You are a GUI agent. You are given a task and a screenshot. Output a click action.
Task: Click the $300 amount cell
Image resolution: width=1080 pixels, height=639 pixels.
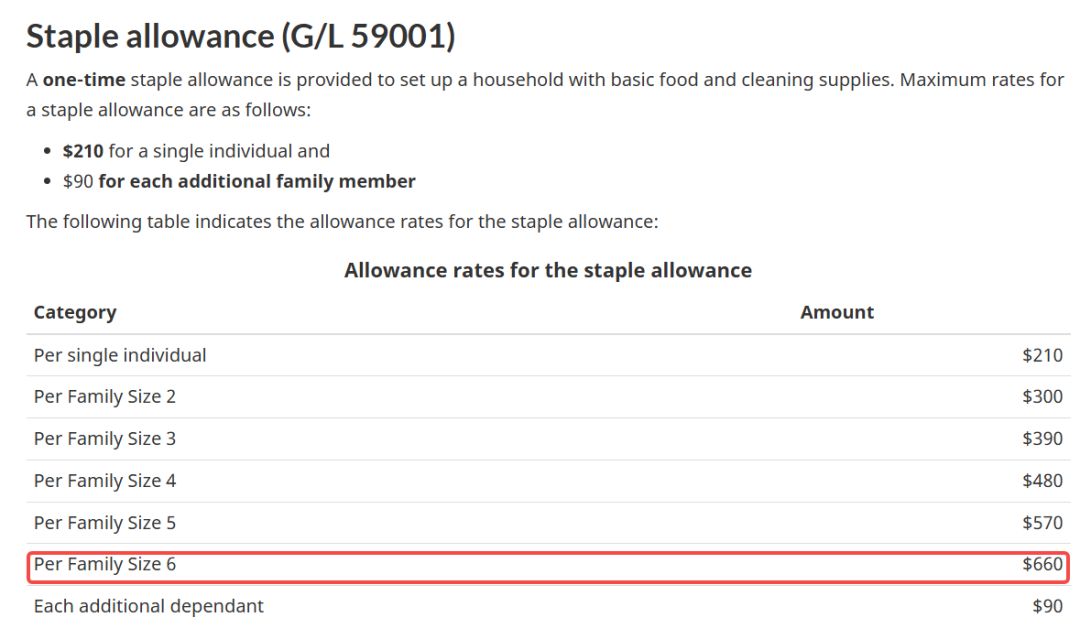point(1042,397)
